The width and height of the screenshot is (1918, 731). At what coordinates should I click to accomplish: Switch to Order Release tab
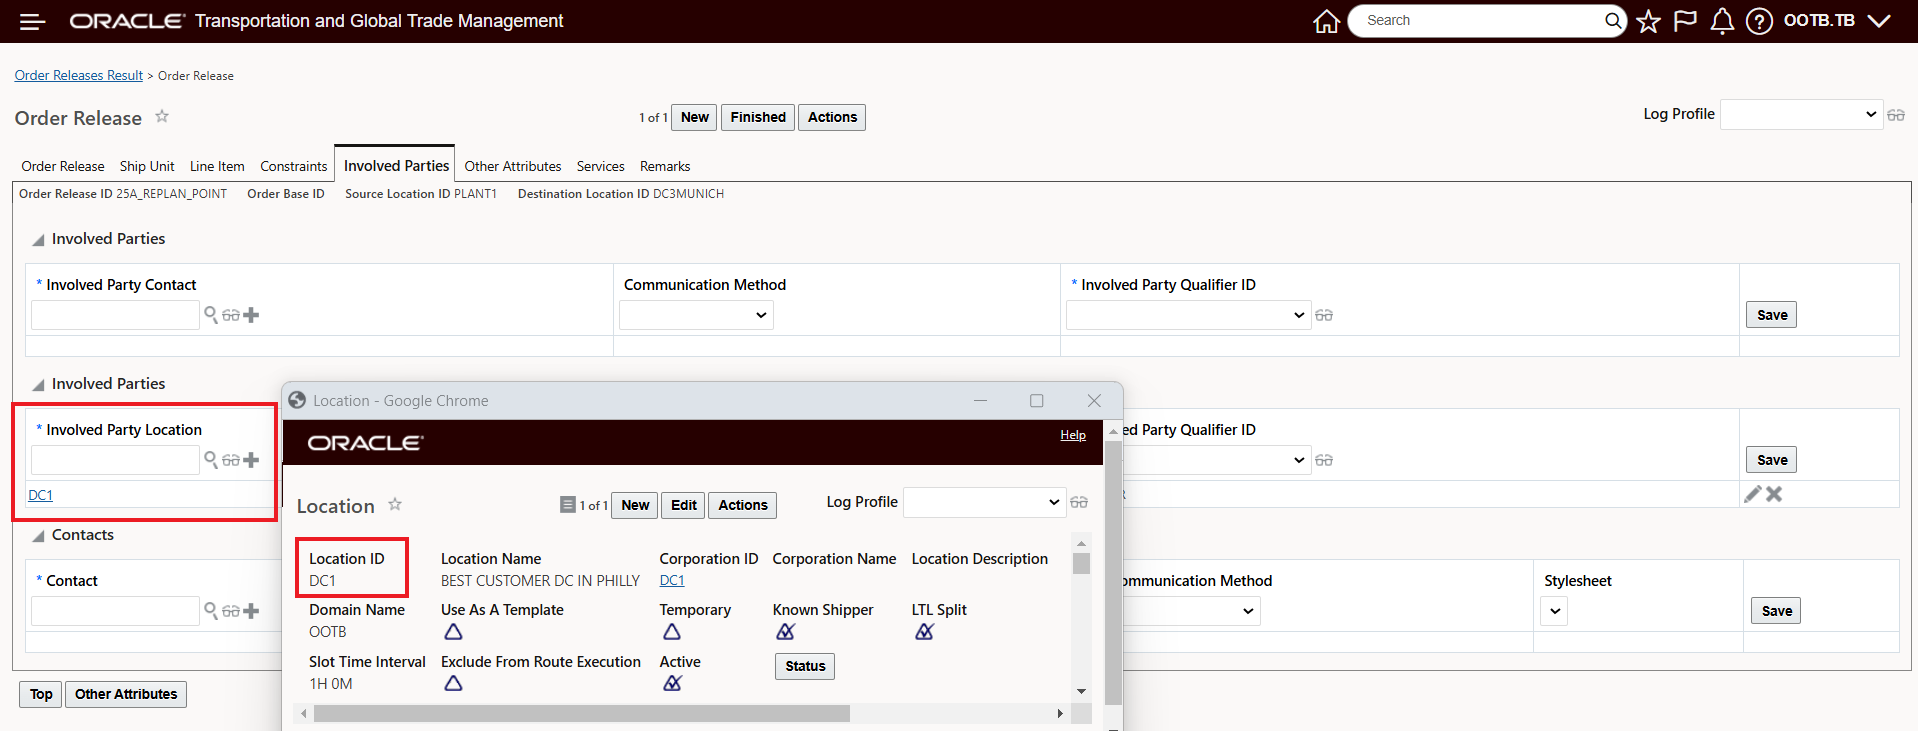[63, 166]
